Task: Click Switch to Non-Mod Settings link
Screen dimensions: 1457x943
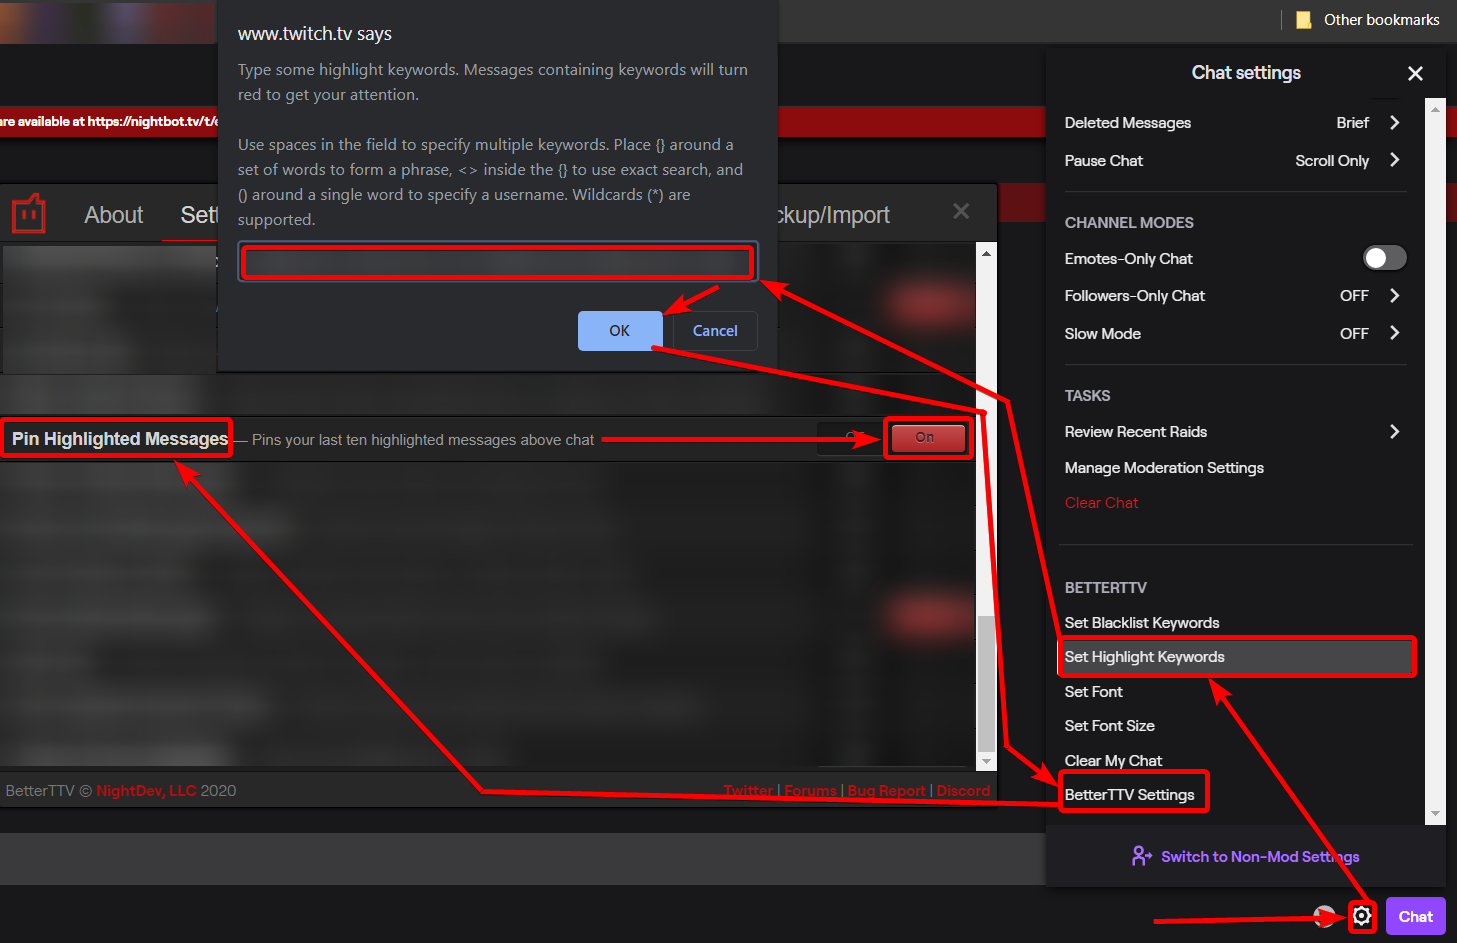Action: point(1260,856)
